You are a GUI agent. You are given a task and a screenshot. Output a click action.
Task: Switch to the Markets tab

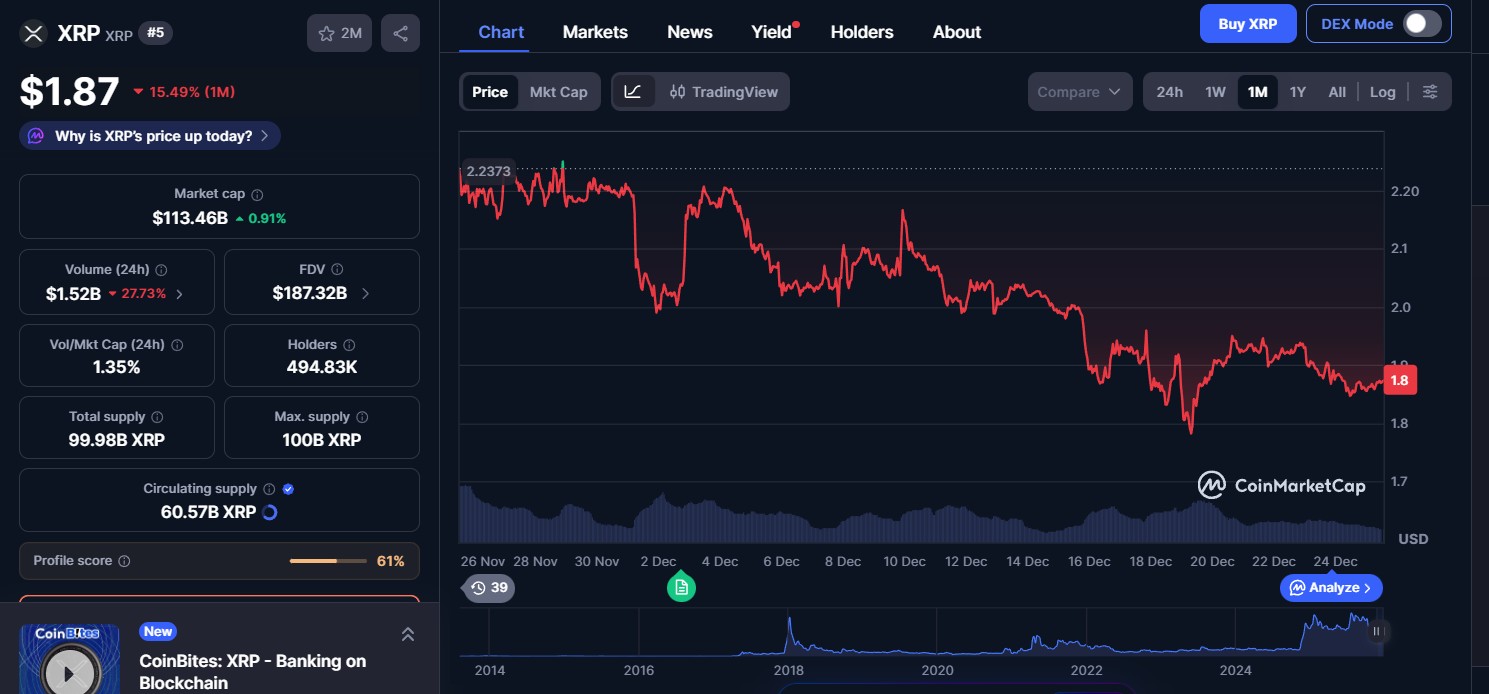click(595, 31)
